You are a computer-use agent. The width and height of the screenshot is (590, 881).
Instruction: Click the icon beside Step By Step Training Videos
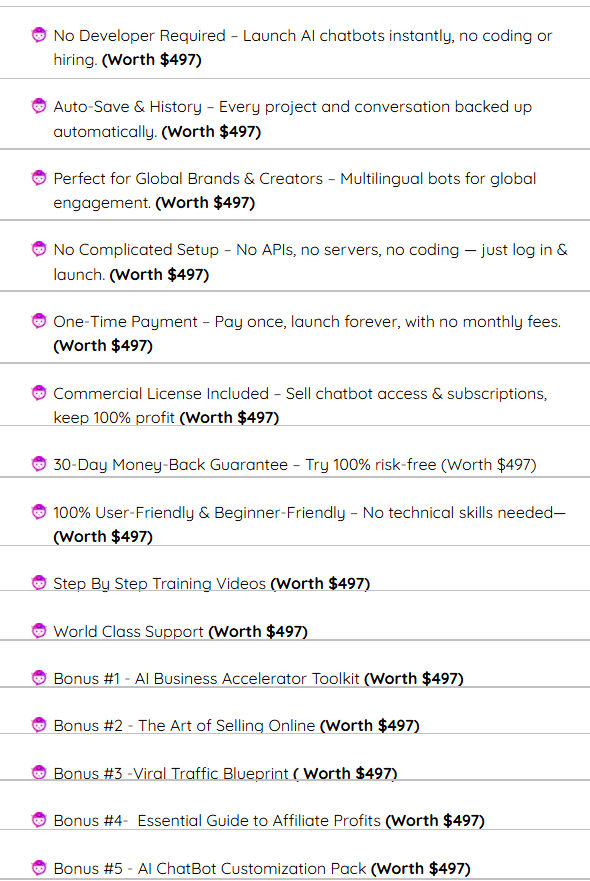[x=39, y=583]
